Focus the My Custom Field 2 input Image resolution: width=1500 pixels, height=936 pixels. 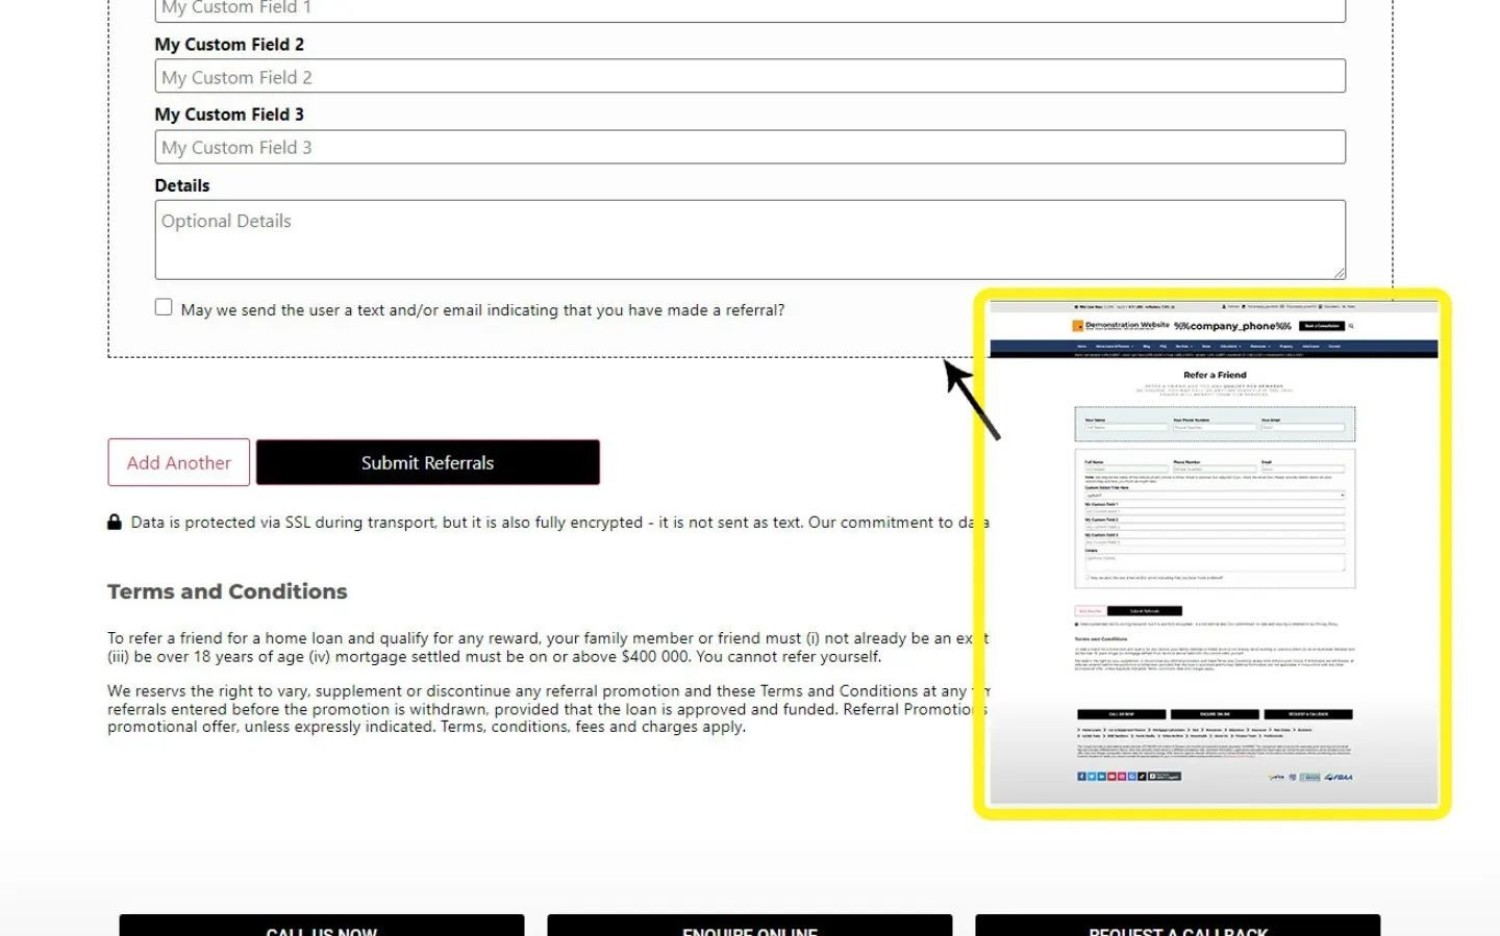pyautogui.click(x=749, y=77)
